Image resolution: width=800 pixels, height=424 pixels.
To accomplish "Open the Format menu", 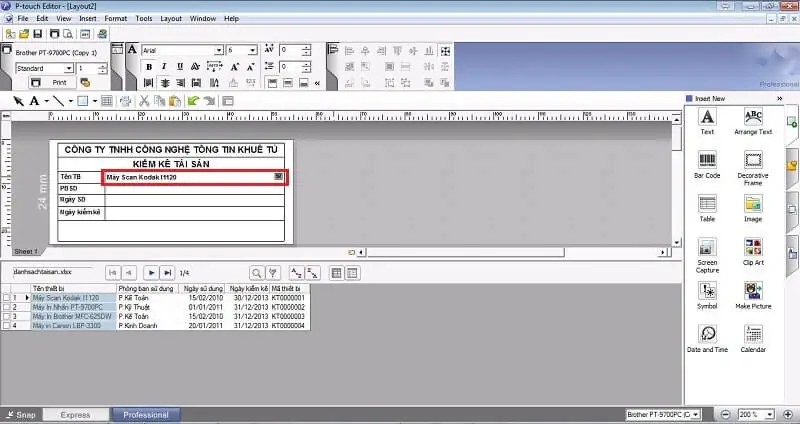I will click(116, 18).
